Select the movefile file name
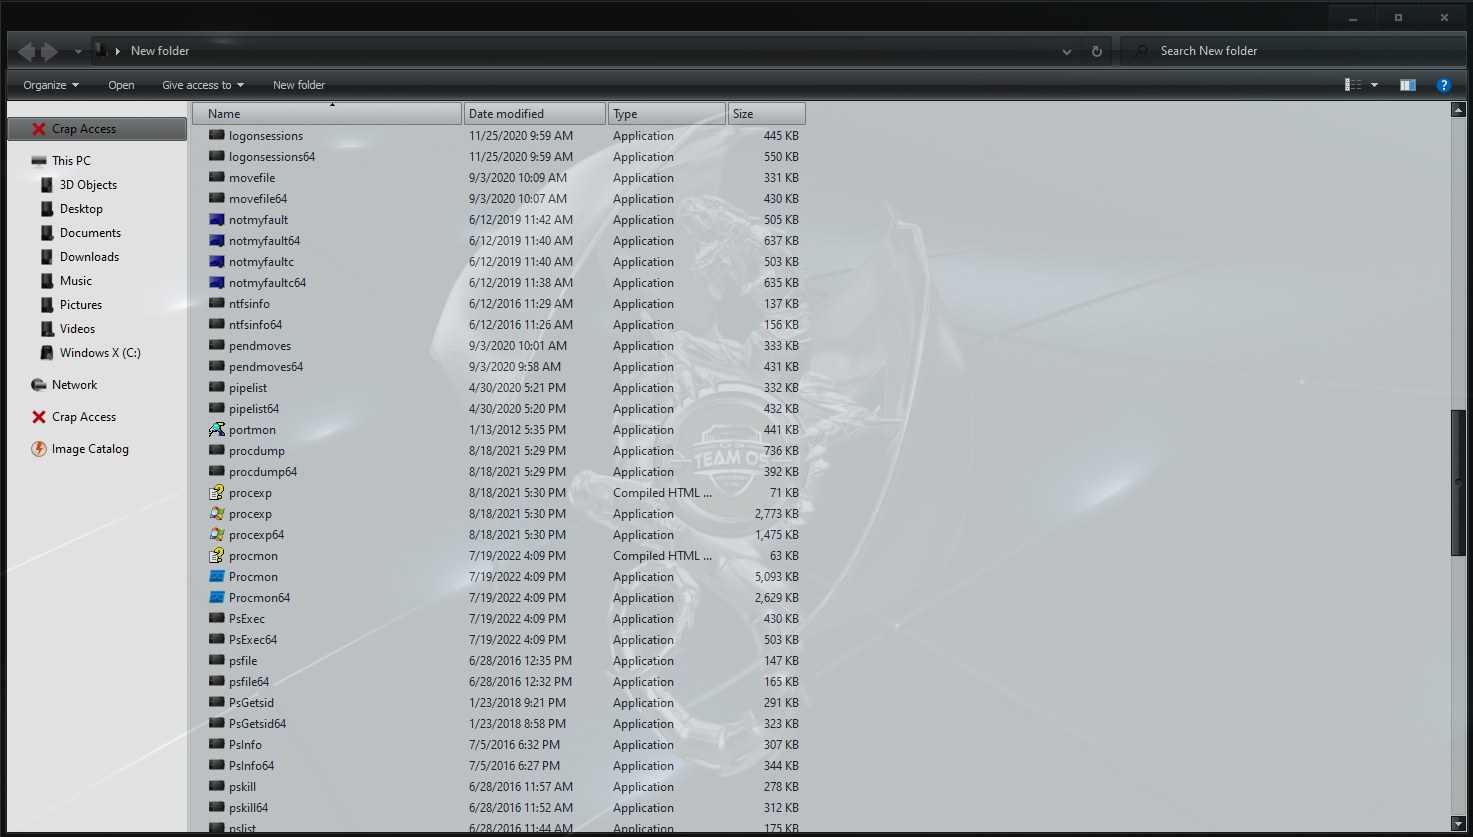This screenshot has width=1473, height=837. tap(252, 178)
